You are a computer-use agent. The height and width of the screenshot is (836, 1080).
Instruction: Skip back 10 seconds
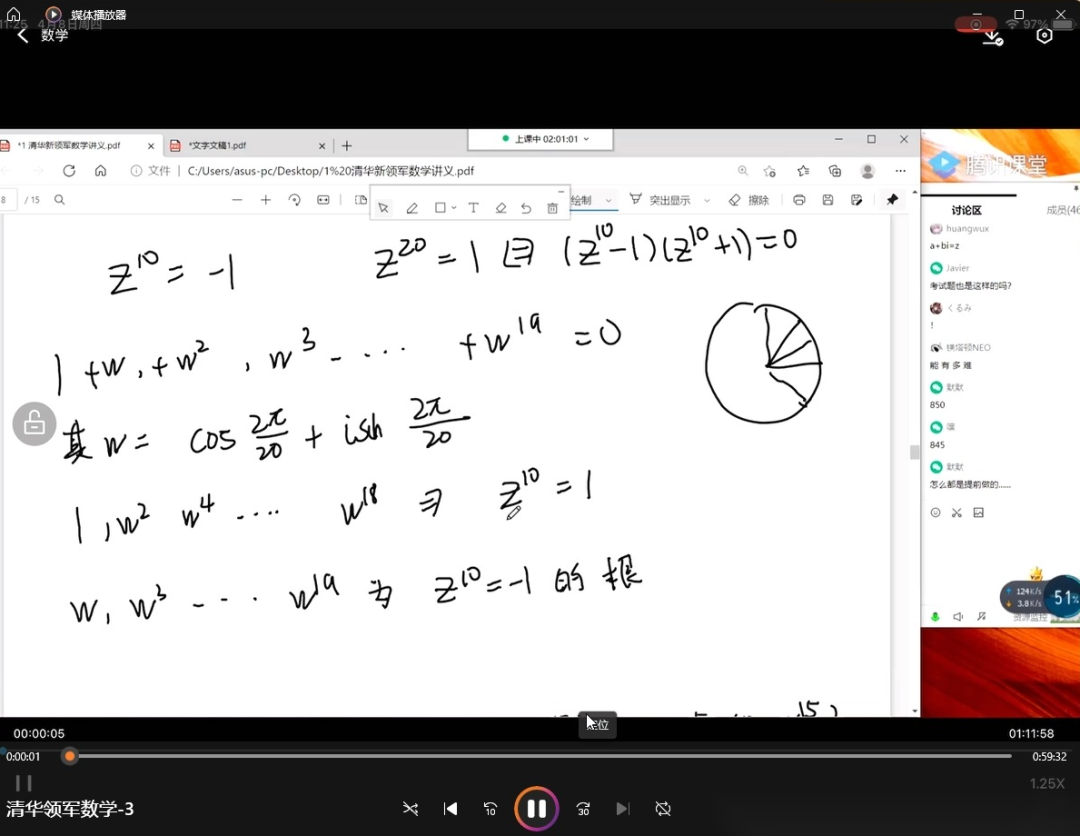490,808
